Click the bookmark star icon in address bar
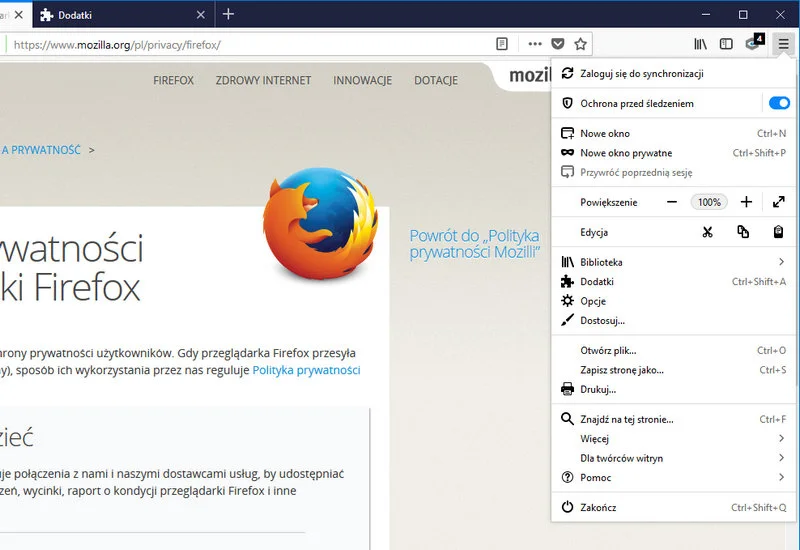This screenshot has height=550, width=800. click(x=580, y=44)
